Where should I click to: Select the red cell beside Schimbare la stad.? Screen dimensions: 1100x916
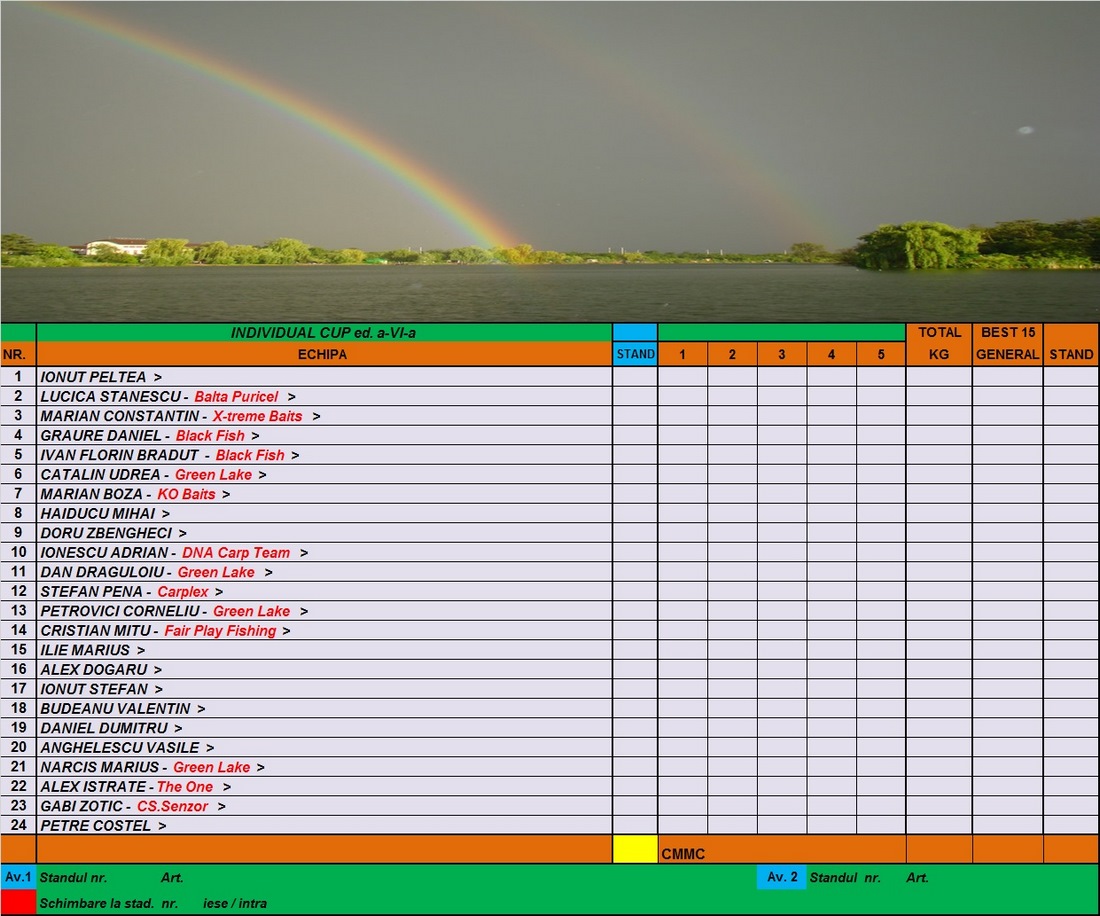click(x=18, y=902)
